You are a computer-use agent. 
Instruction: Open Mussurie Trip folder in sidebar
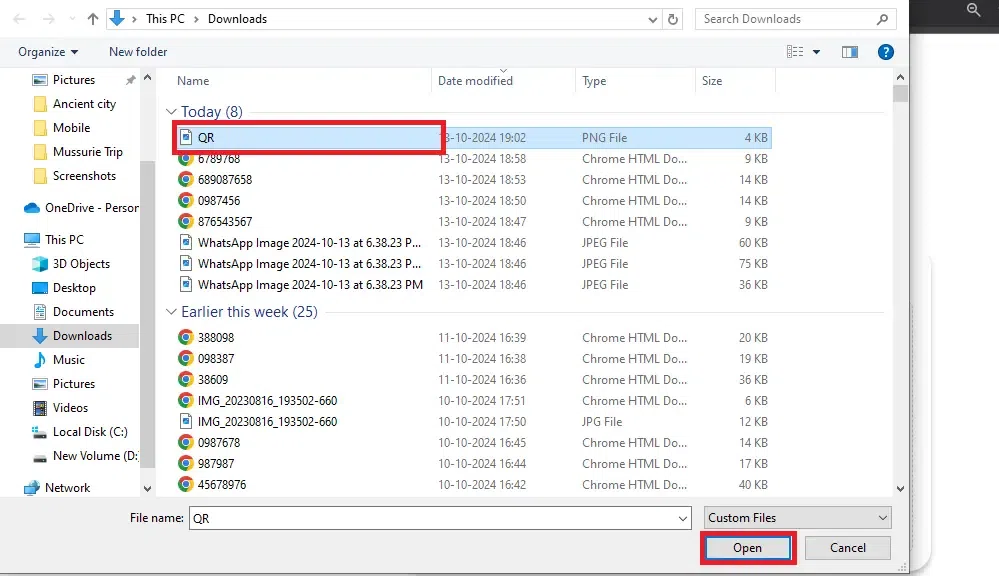point(87,152)
